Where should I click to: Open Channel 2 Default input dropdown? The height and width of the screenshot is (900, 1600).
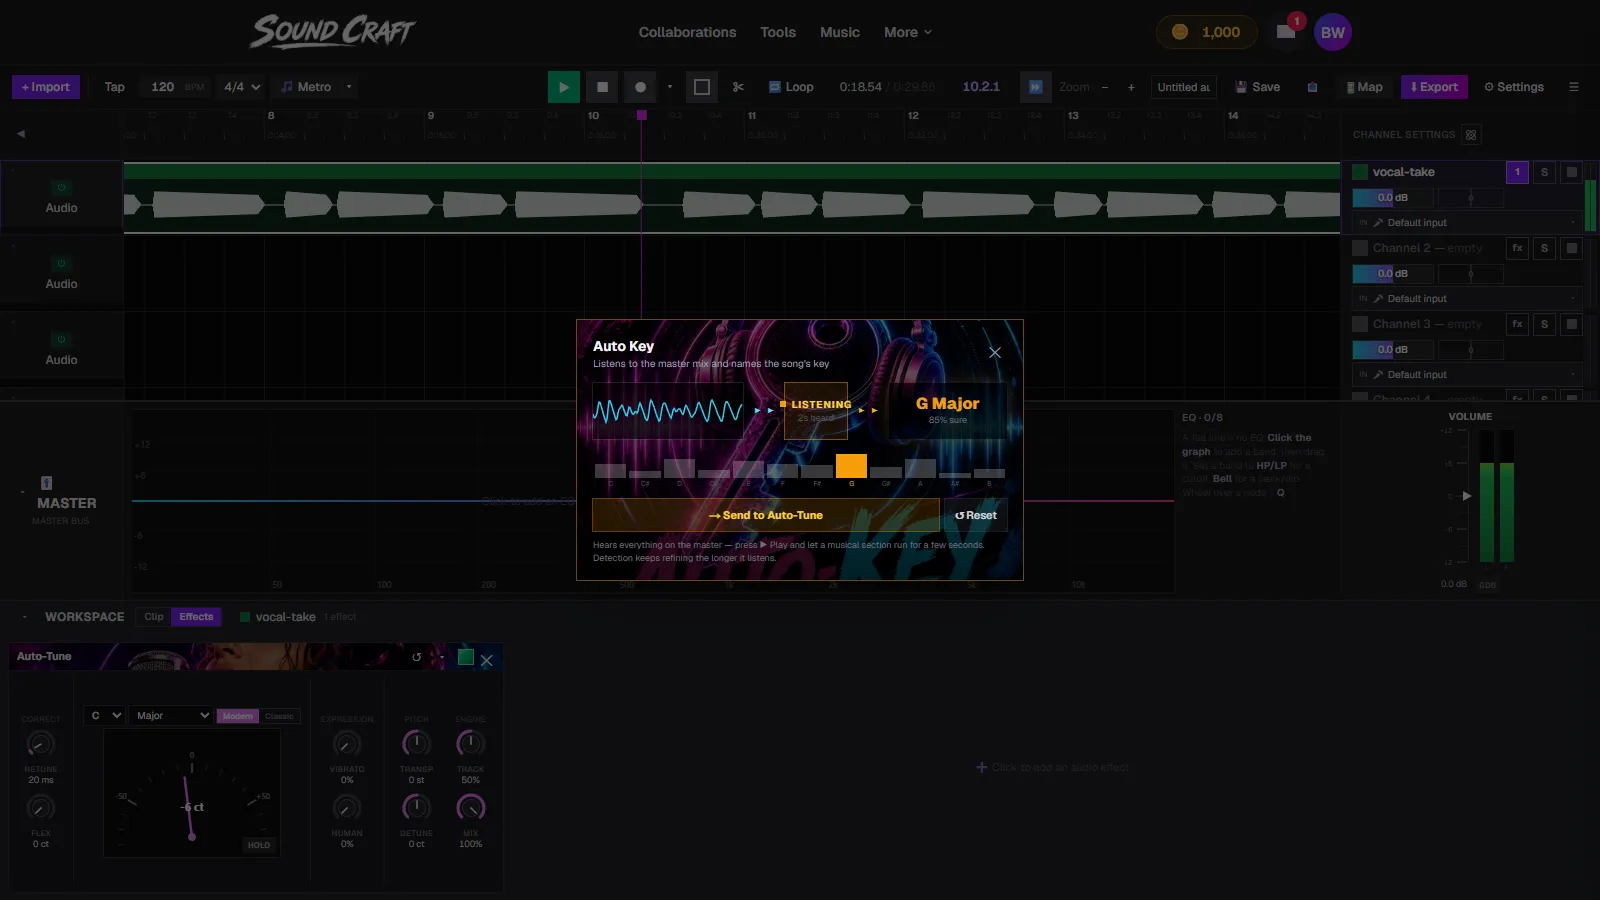tap(1467, 298)
